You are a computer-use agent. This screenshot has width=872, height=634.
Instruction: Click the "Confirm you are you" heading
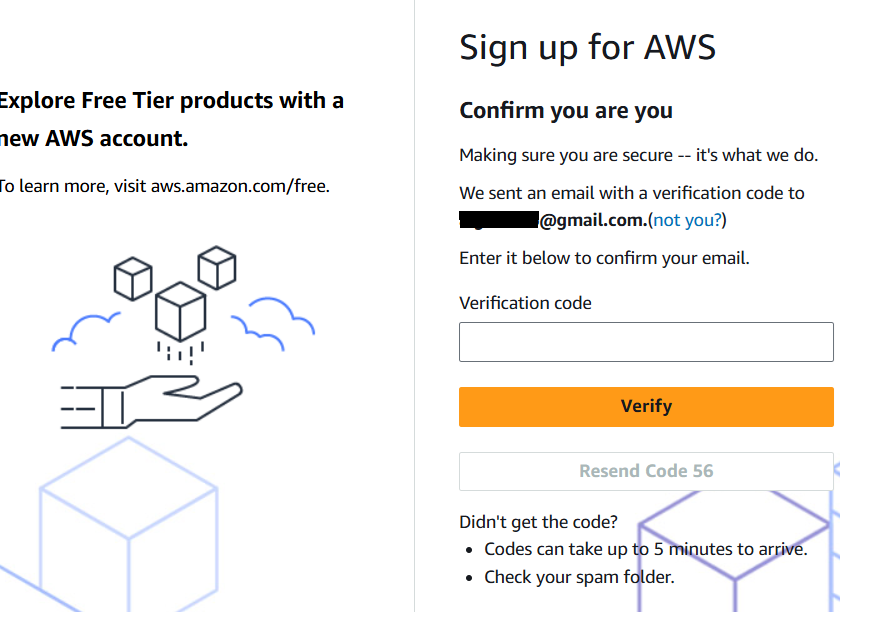point(566,111)
